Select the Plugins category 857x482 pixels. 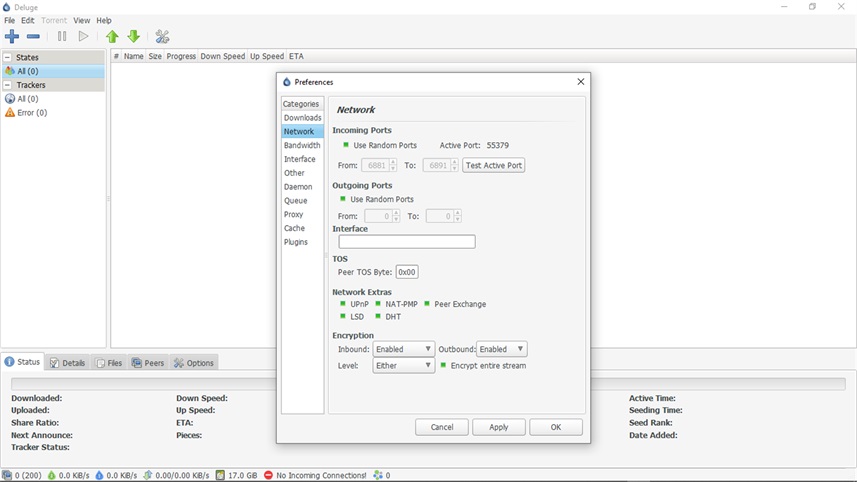click(302, 242)
